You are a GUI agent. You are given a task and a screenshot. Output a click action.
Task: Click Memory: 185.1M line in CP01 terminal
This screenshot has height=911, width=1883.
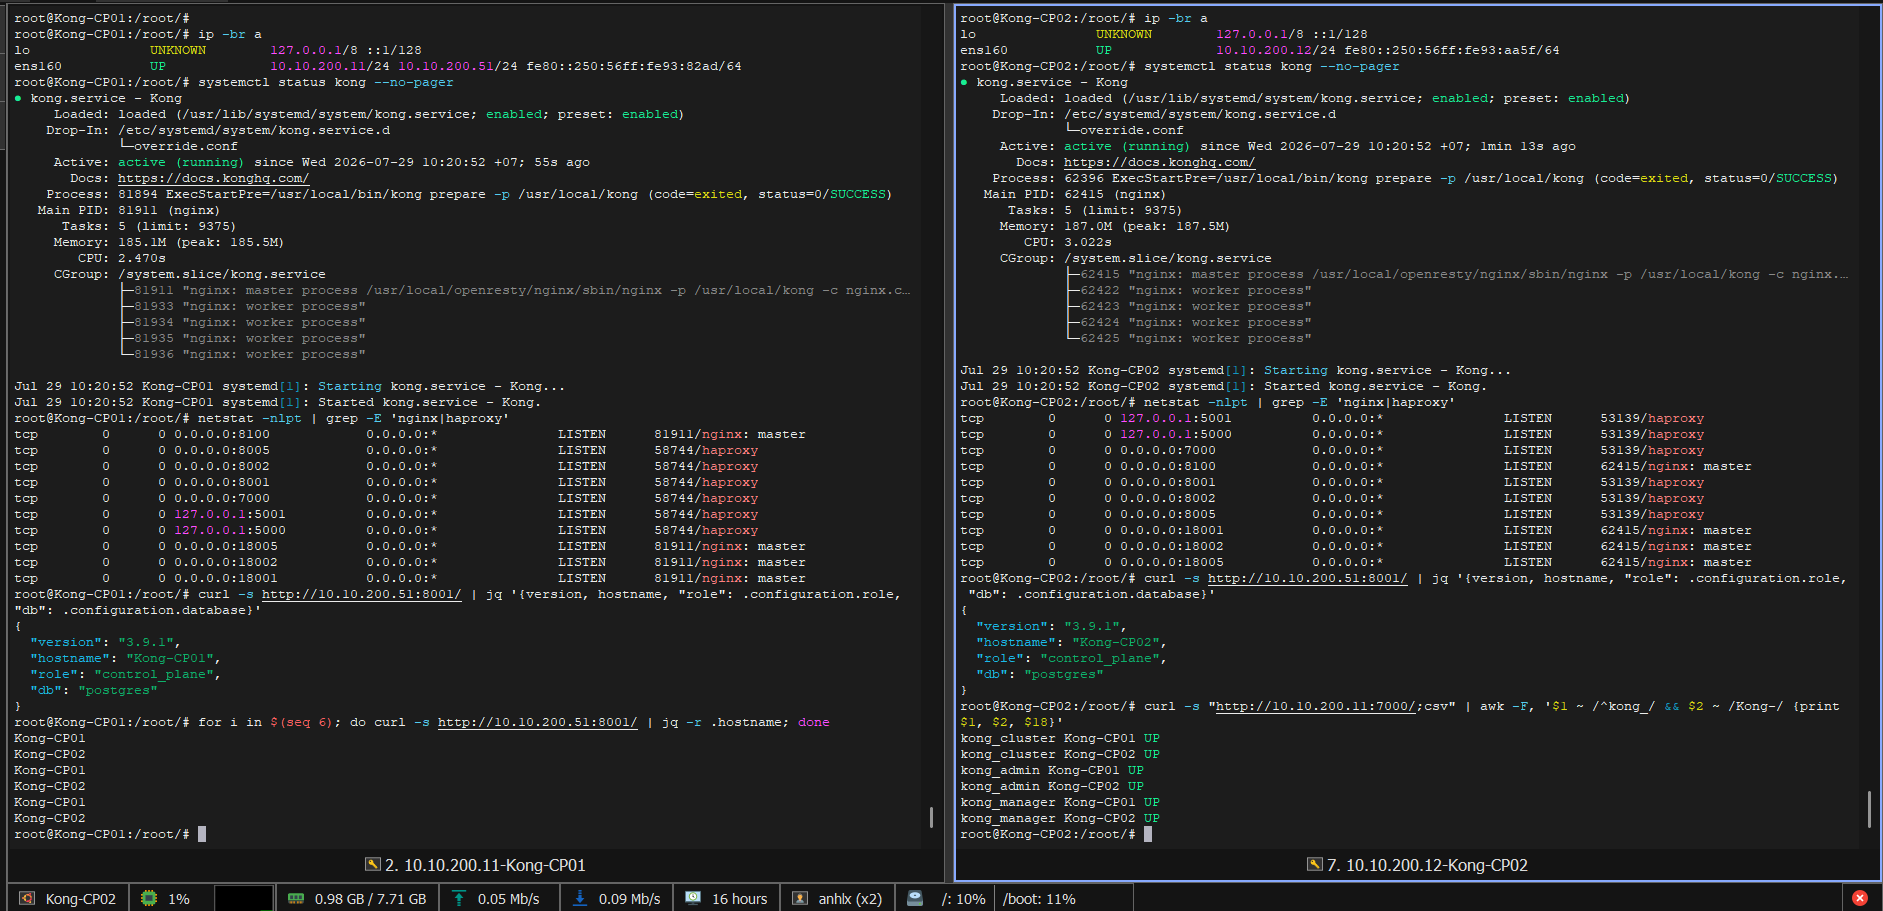169,242
